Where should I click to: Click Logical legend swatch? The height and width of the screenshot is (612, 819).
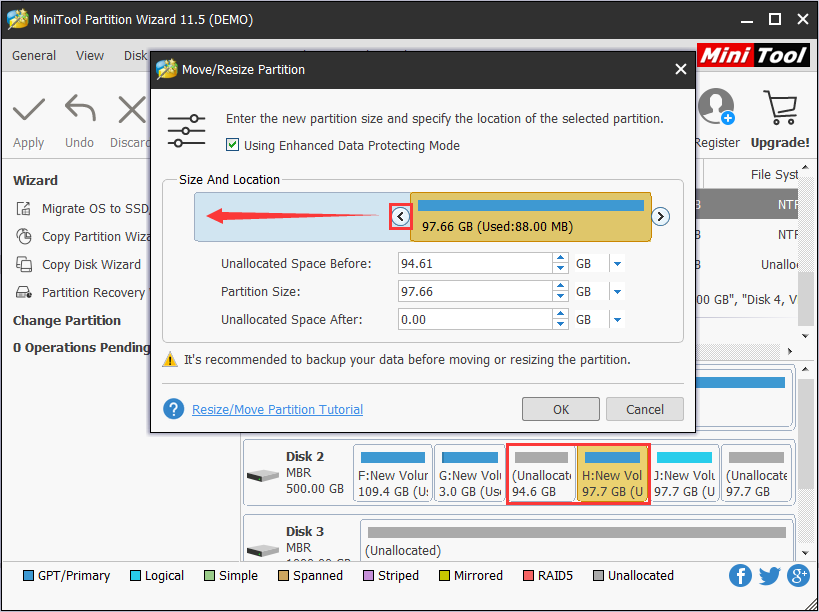[x=135, y=575]
